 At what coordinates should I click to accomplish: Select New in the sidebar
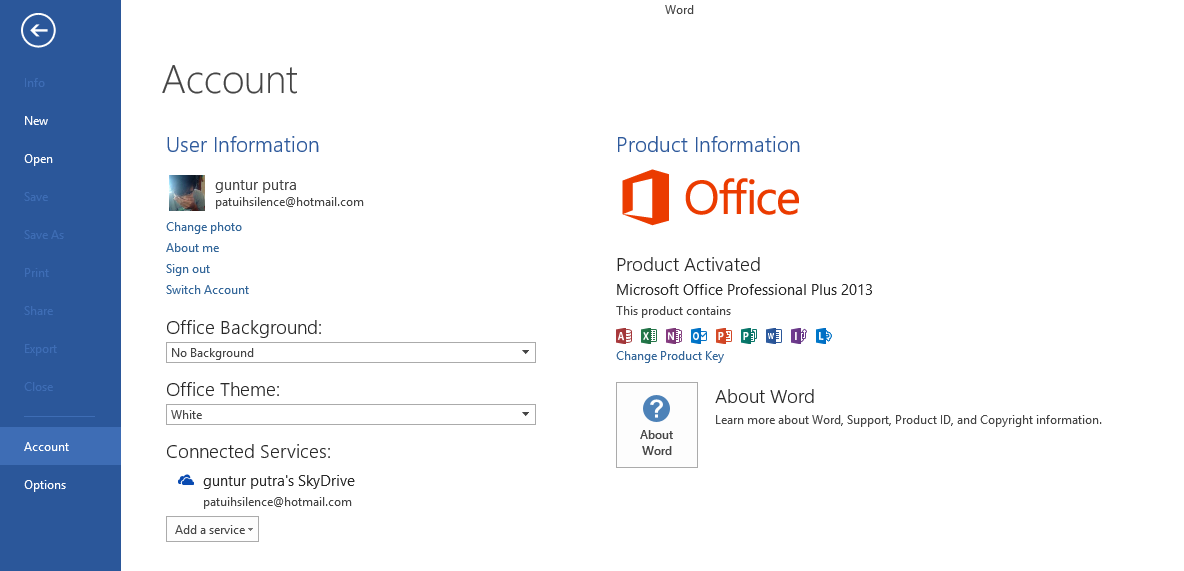[x=36, y=121]
